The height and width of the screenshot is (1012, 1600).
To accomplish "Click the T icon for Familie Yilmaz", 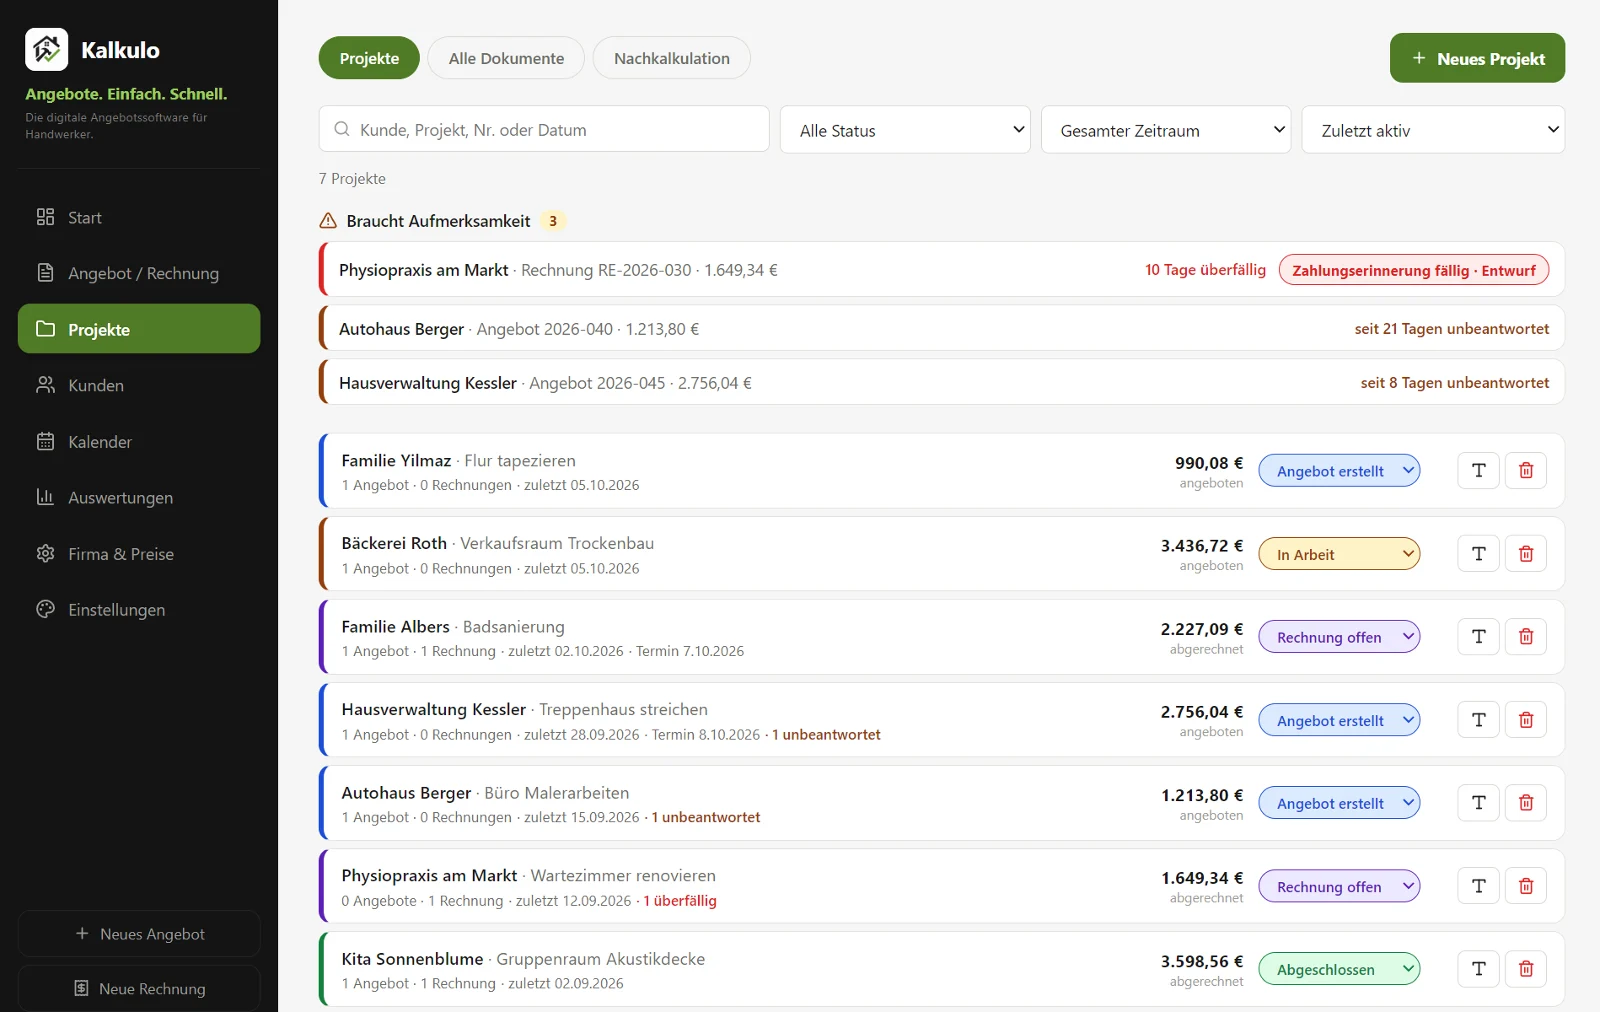I will pos(1479,470).
